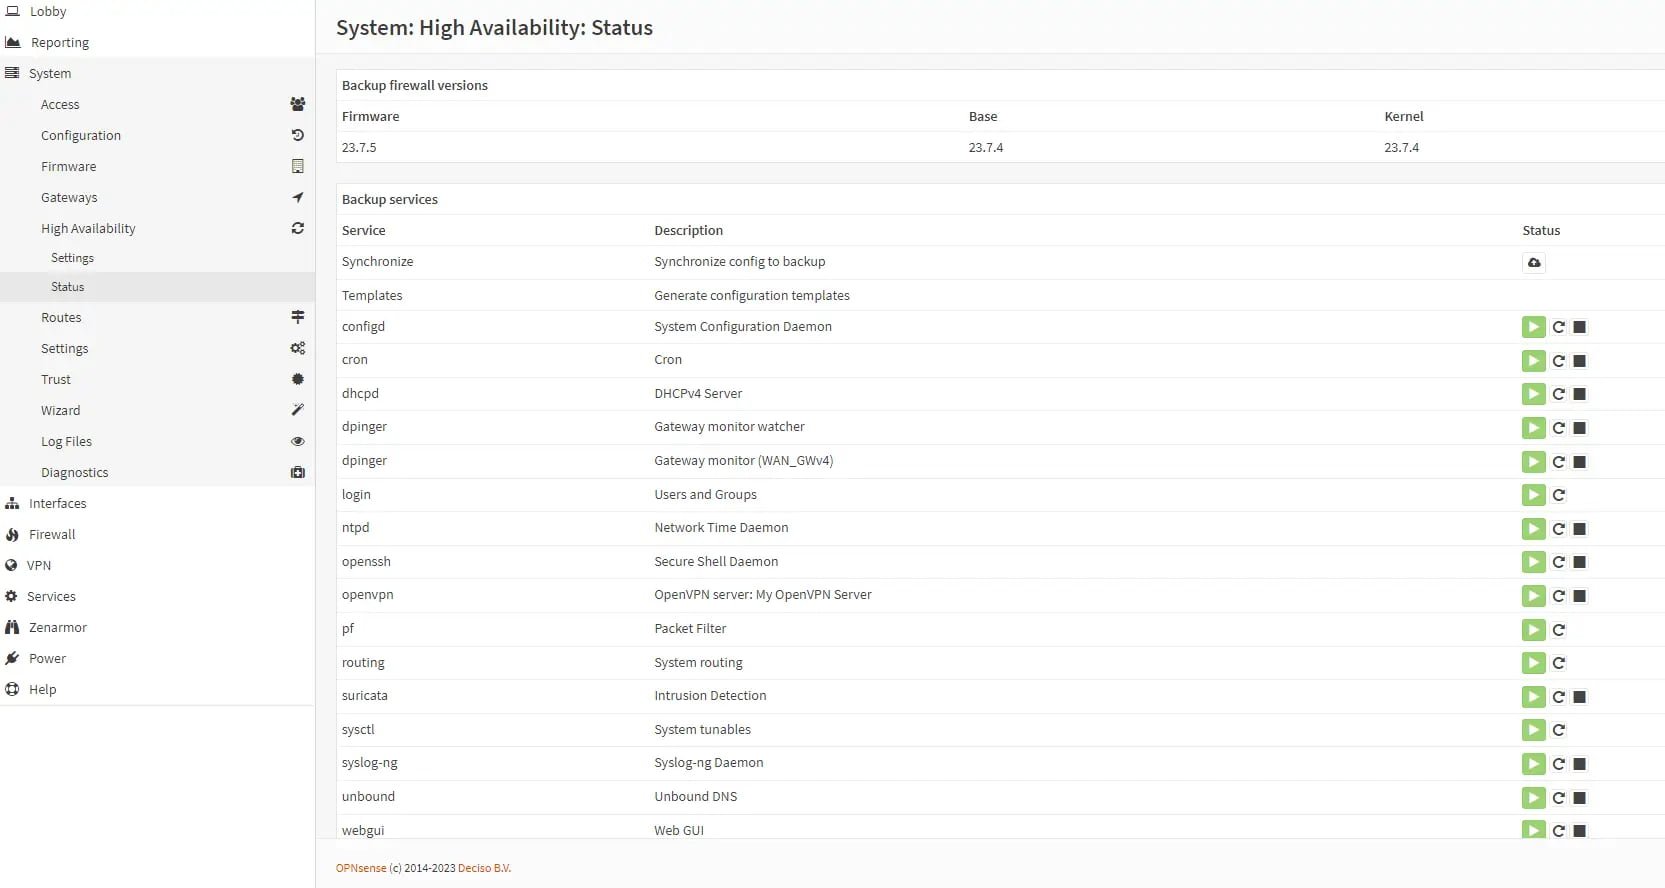Restart the cron service

(x=1558, y=361)
